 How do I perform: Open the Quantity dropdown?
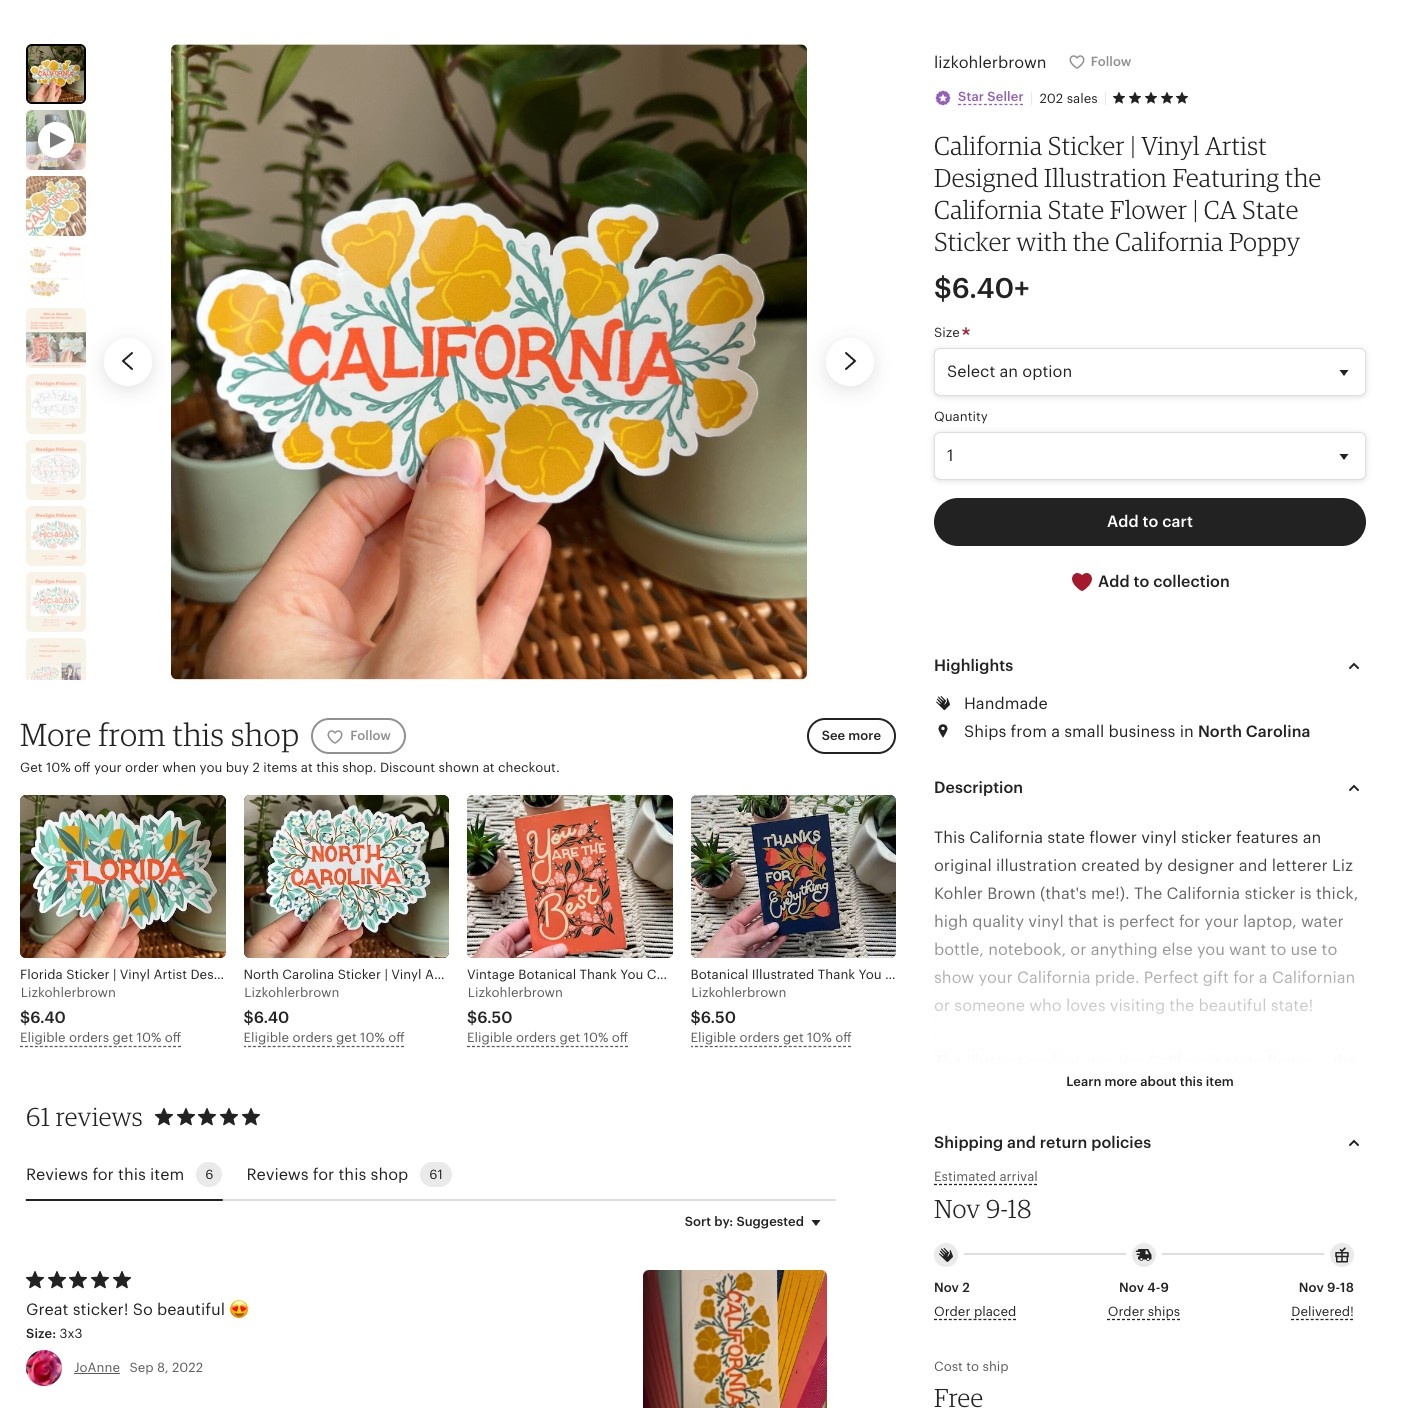pyautogui.click(x=1149, y=456)
